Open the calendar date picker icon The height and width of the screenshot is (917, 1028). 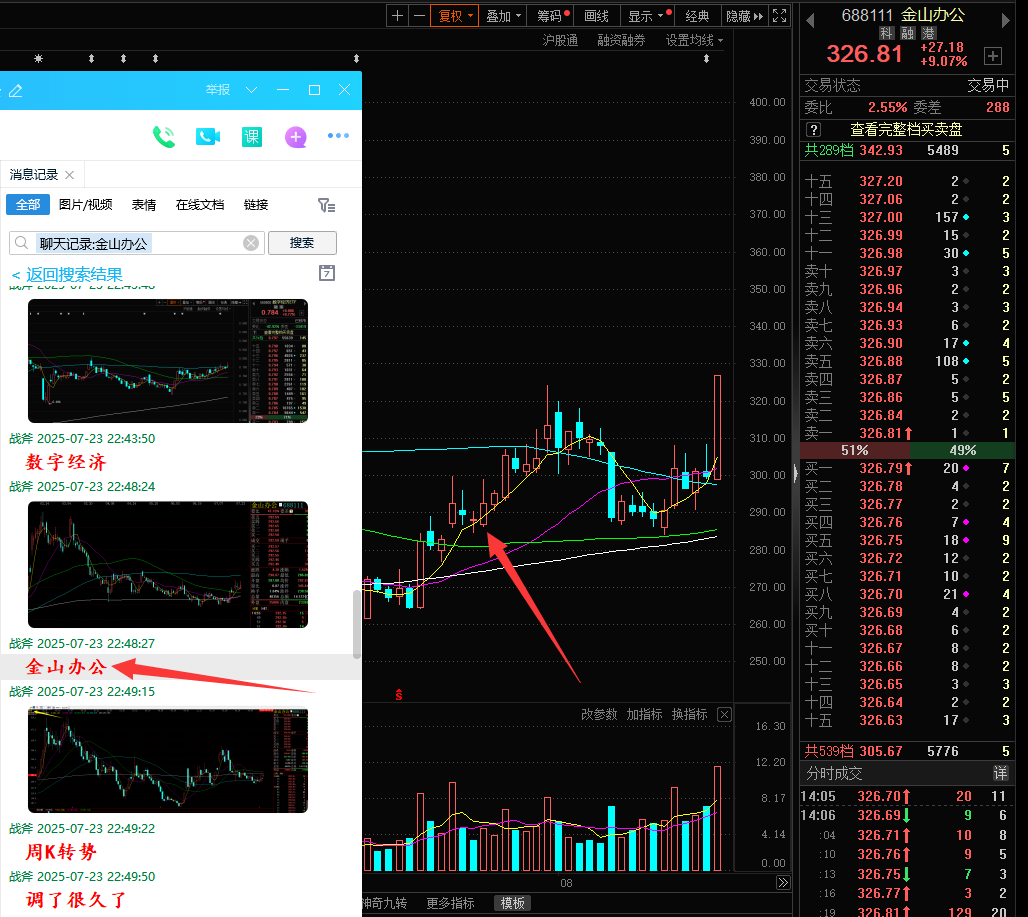[x=326, y=273]
